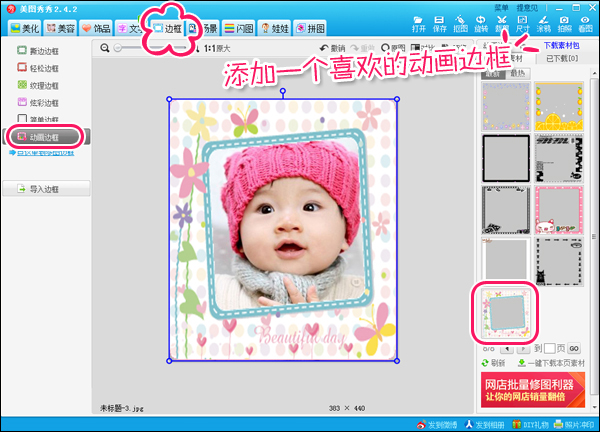Click 下载素材包 download link
Viewport: 600px width, 432px height.
point(561,46)
